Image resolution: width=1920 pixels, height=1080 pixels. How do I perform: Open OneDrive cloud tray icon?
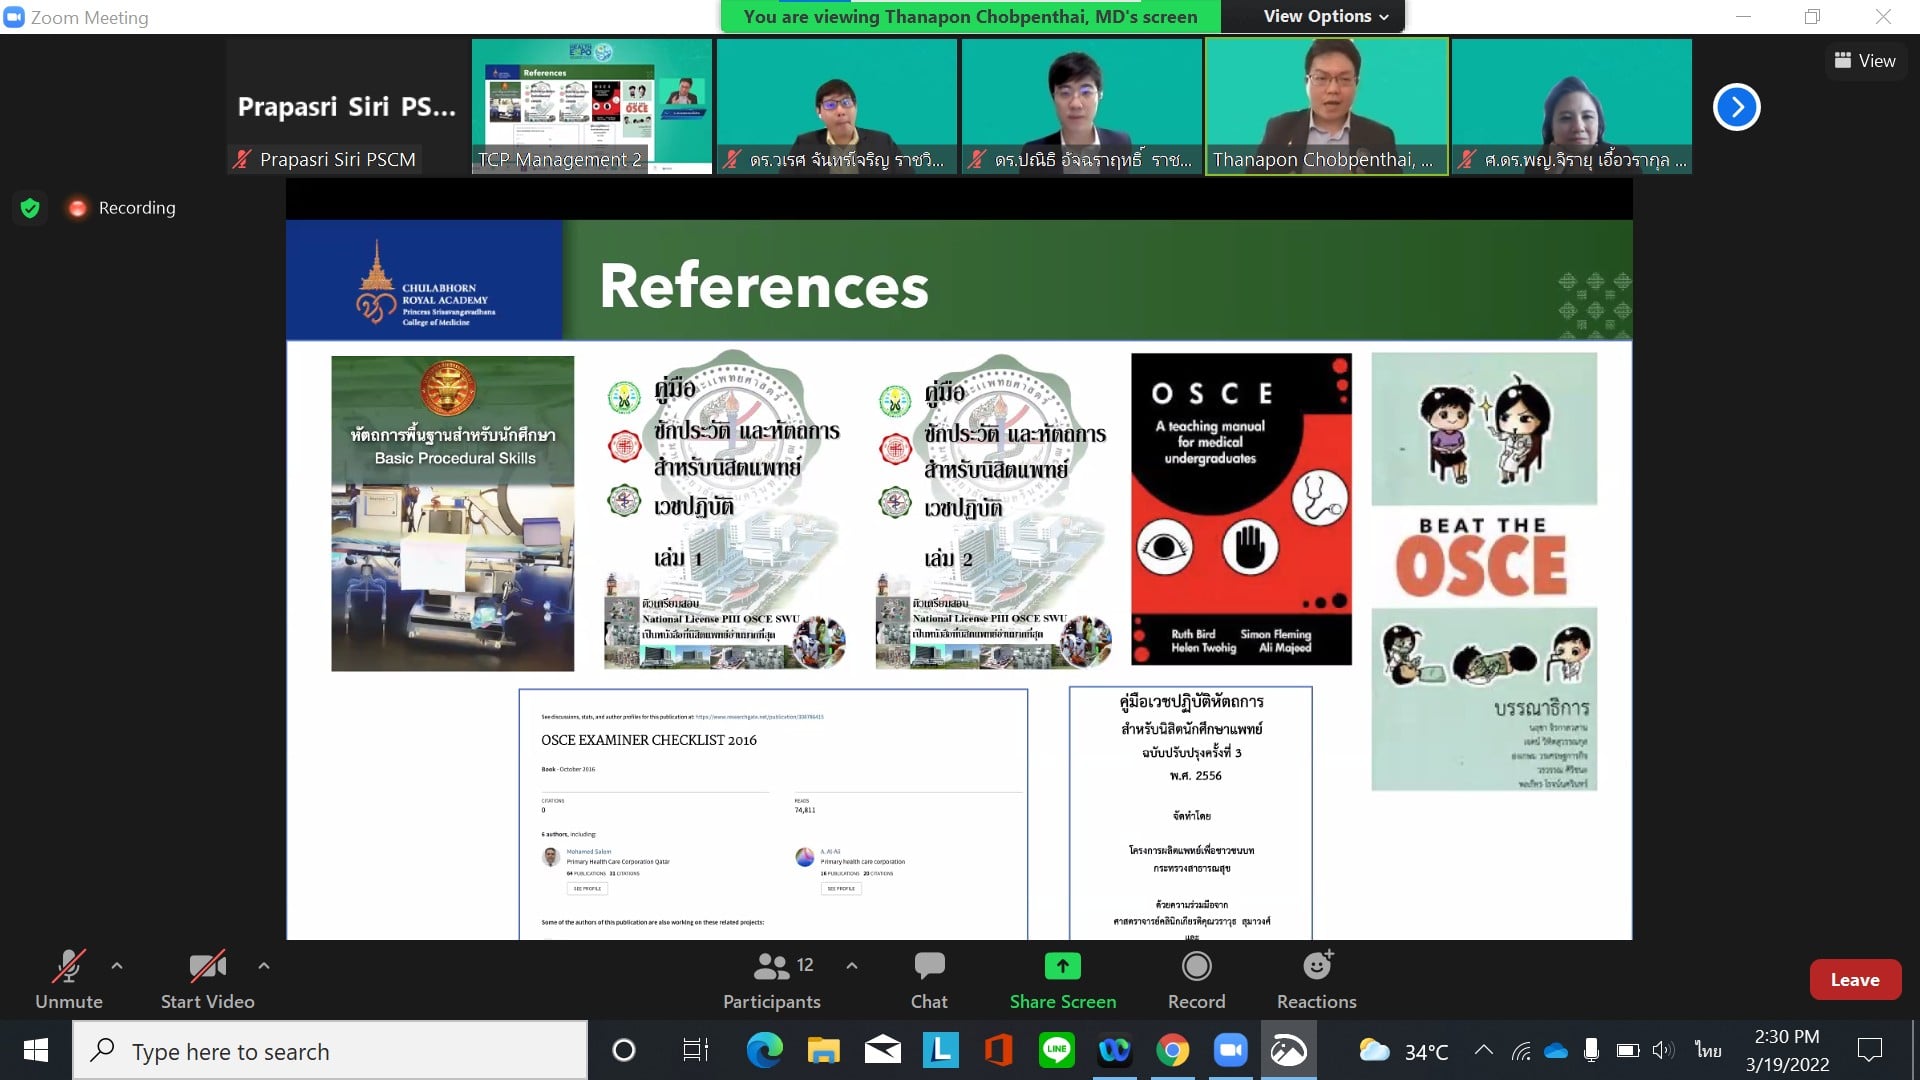click(1556, 1050)
